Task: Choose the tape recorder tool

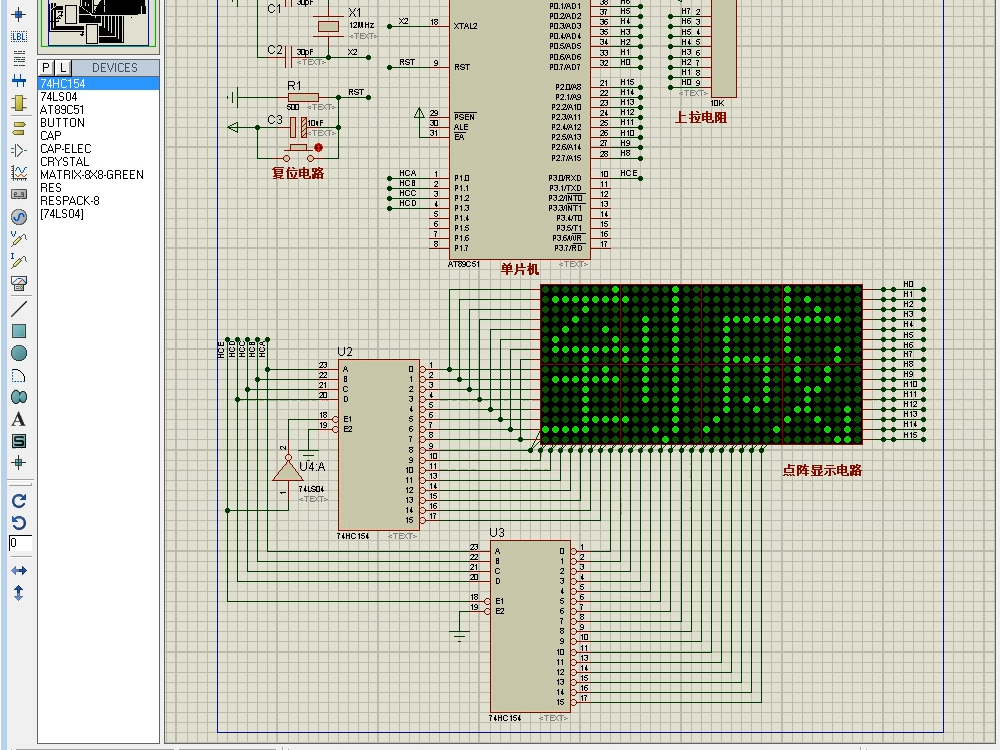Action: pyautogui.click(x=19, y=194)
